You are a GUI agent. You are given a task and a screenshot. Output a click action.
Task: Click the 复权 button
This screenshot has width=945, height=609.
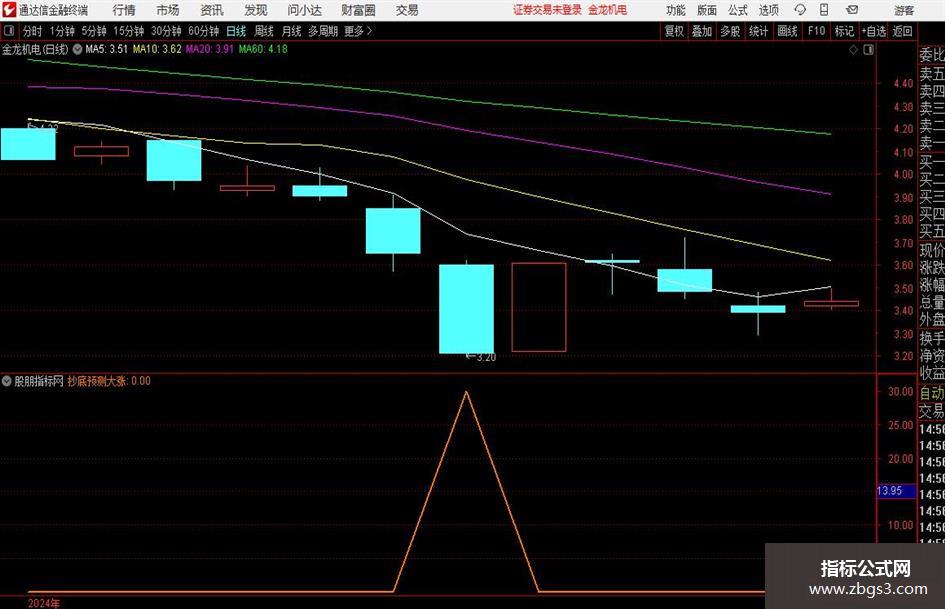674,31
